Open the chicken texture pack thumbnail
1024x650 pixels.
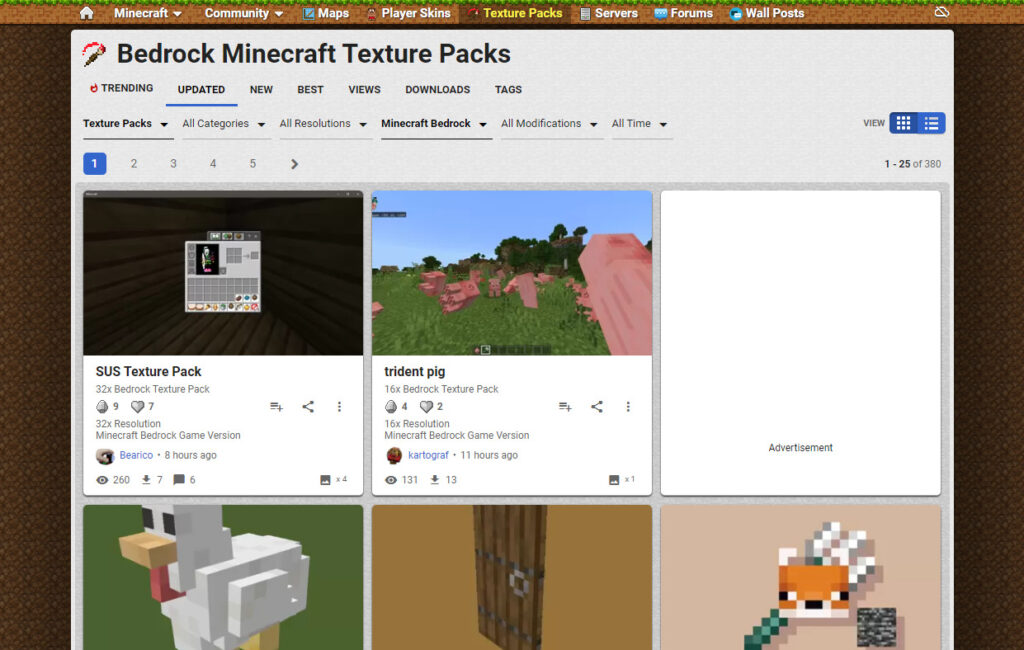point(223,576)
